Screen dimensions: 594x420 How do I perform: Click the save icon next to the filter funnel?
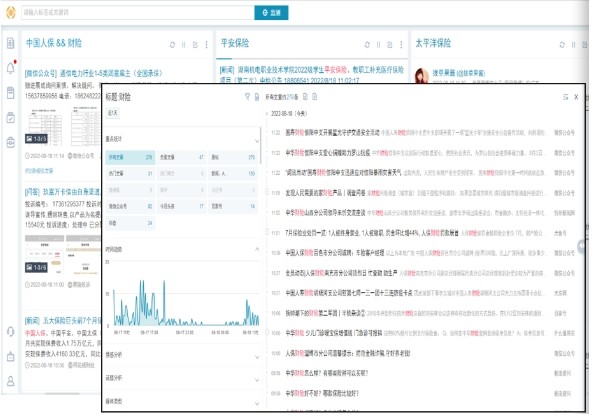[x=256, y=97]
